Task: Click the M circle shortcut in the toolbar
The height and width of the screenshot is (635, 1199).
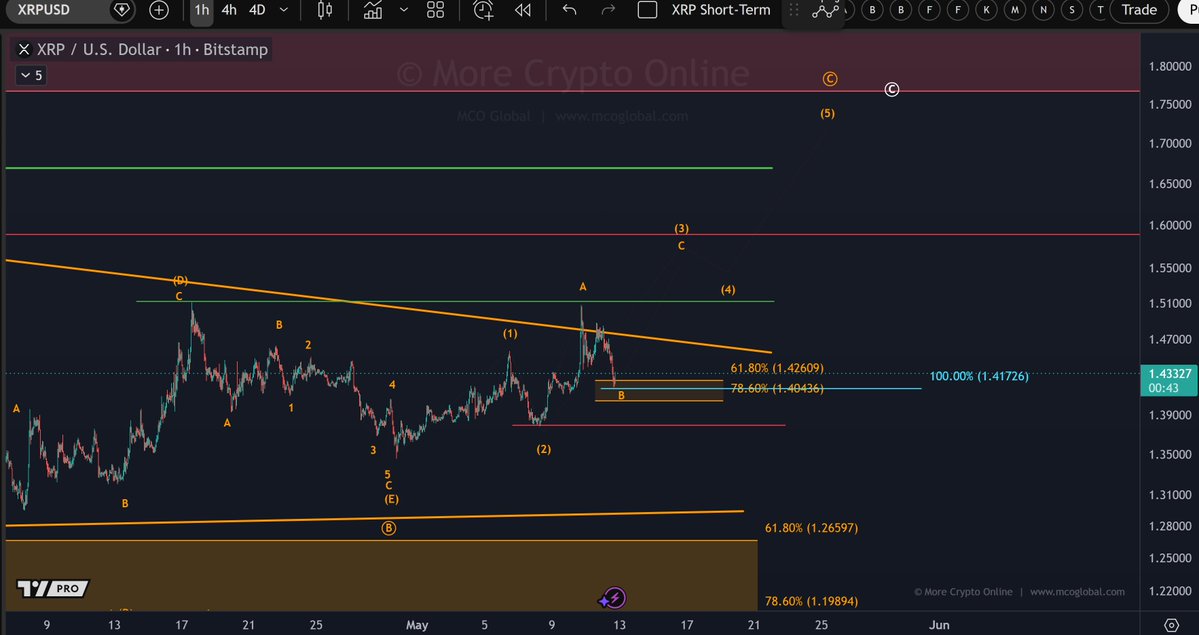Action: click(1015, 10)
